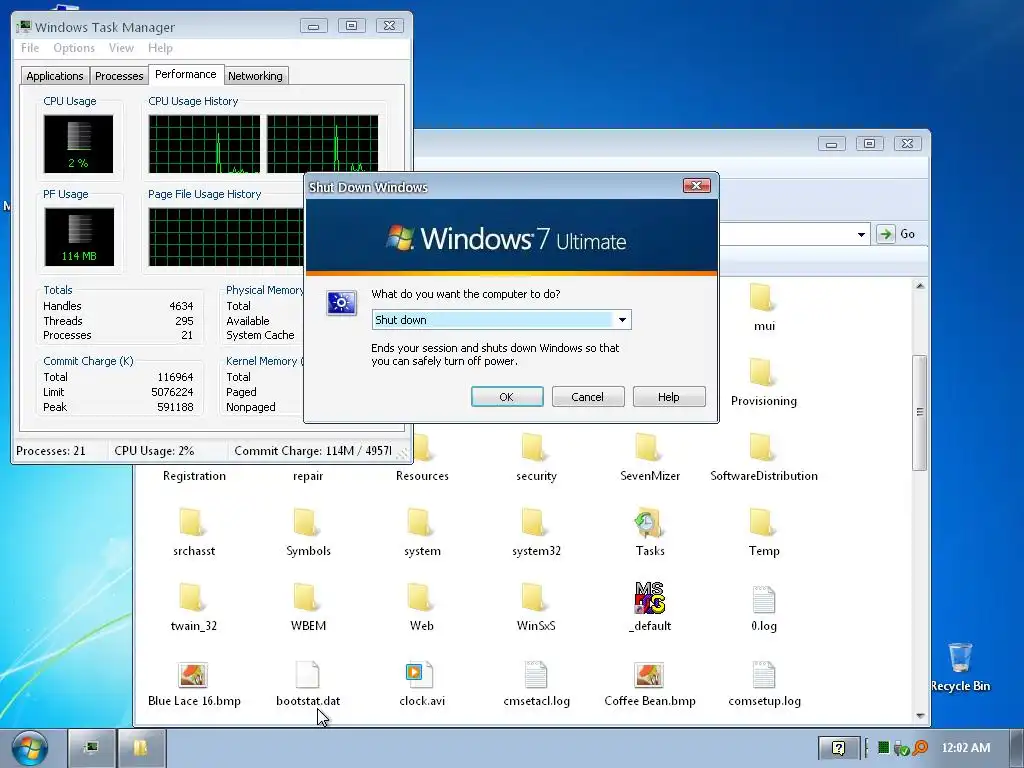Select the WinSxS folder
The height and width of the screenshot is (768, 1024).
536,607
